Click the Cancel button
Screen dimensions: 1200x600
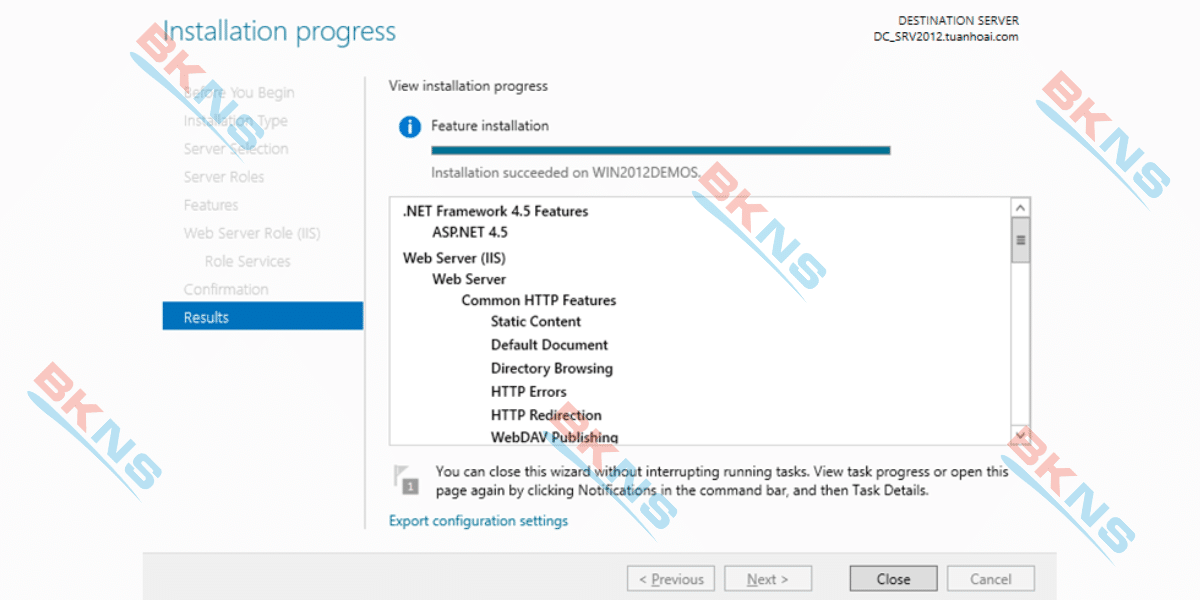pos(991,579)
